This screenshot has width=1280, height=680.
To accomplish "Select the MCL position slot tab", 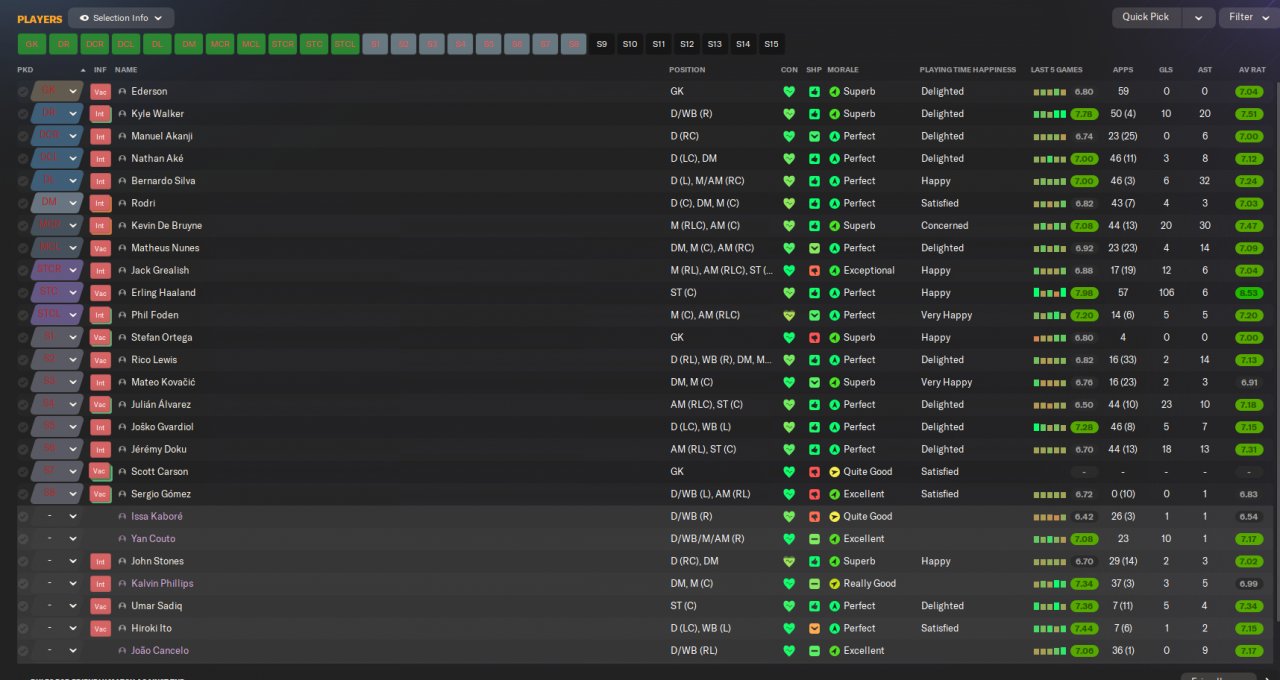I will click(251, 44).
